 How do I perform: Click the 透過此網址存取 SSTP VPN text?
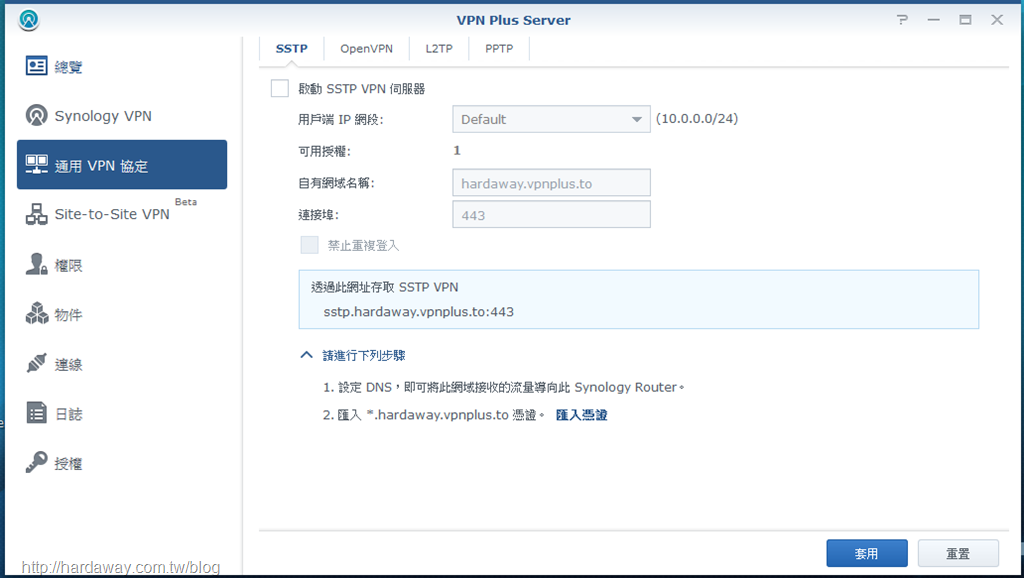385,287
